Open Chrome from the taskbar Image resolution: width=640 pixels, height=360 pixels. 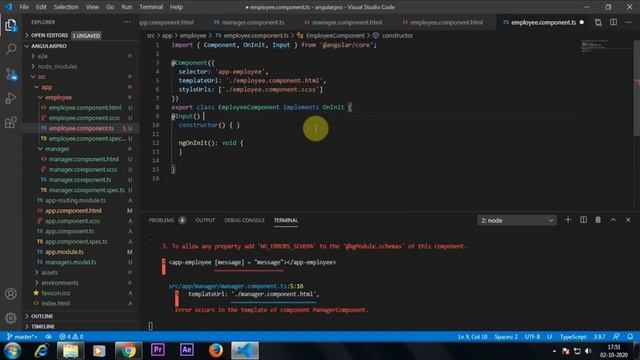(128, 351)
